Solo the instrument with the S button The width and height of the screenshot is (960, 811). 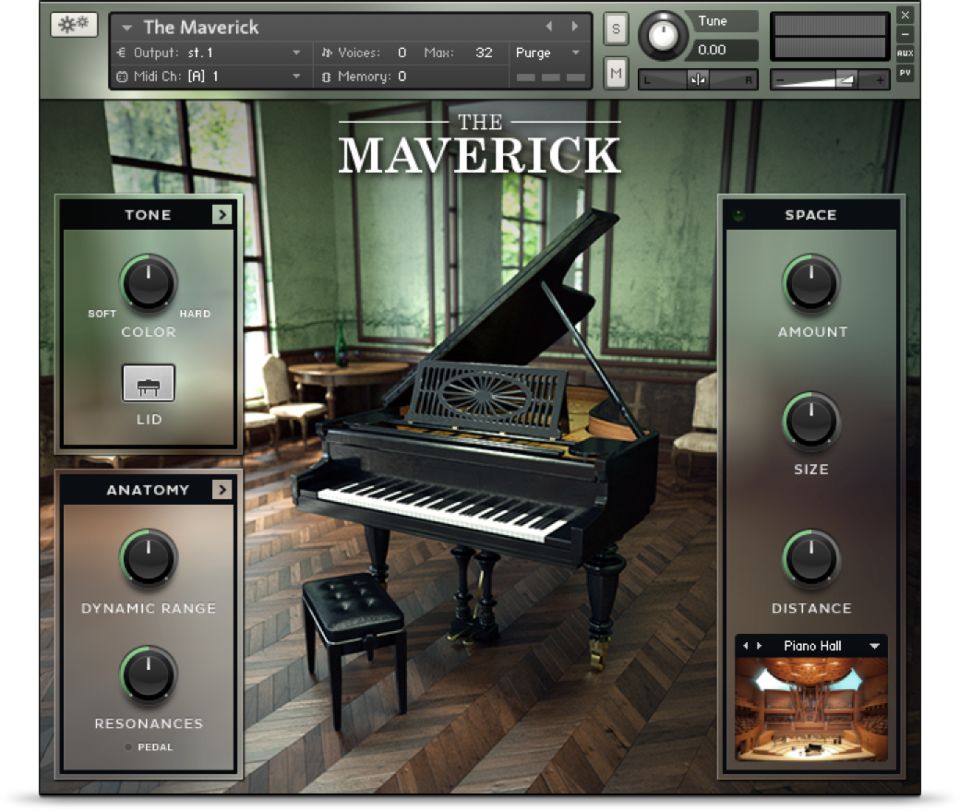coord(615,30)
